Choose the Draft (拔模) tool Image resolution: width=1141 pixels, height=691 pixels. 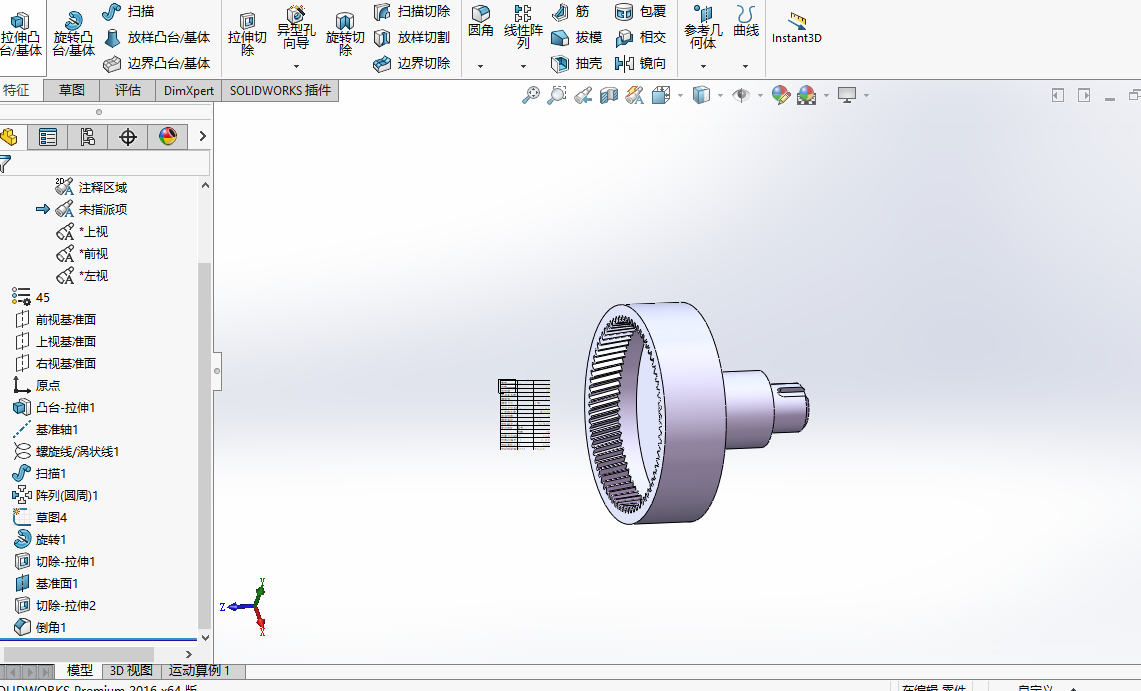[x=577, y=37]
